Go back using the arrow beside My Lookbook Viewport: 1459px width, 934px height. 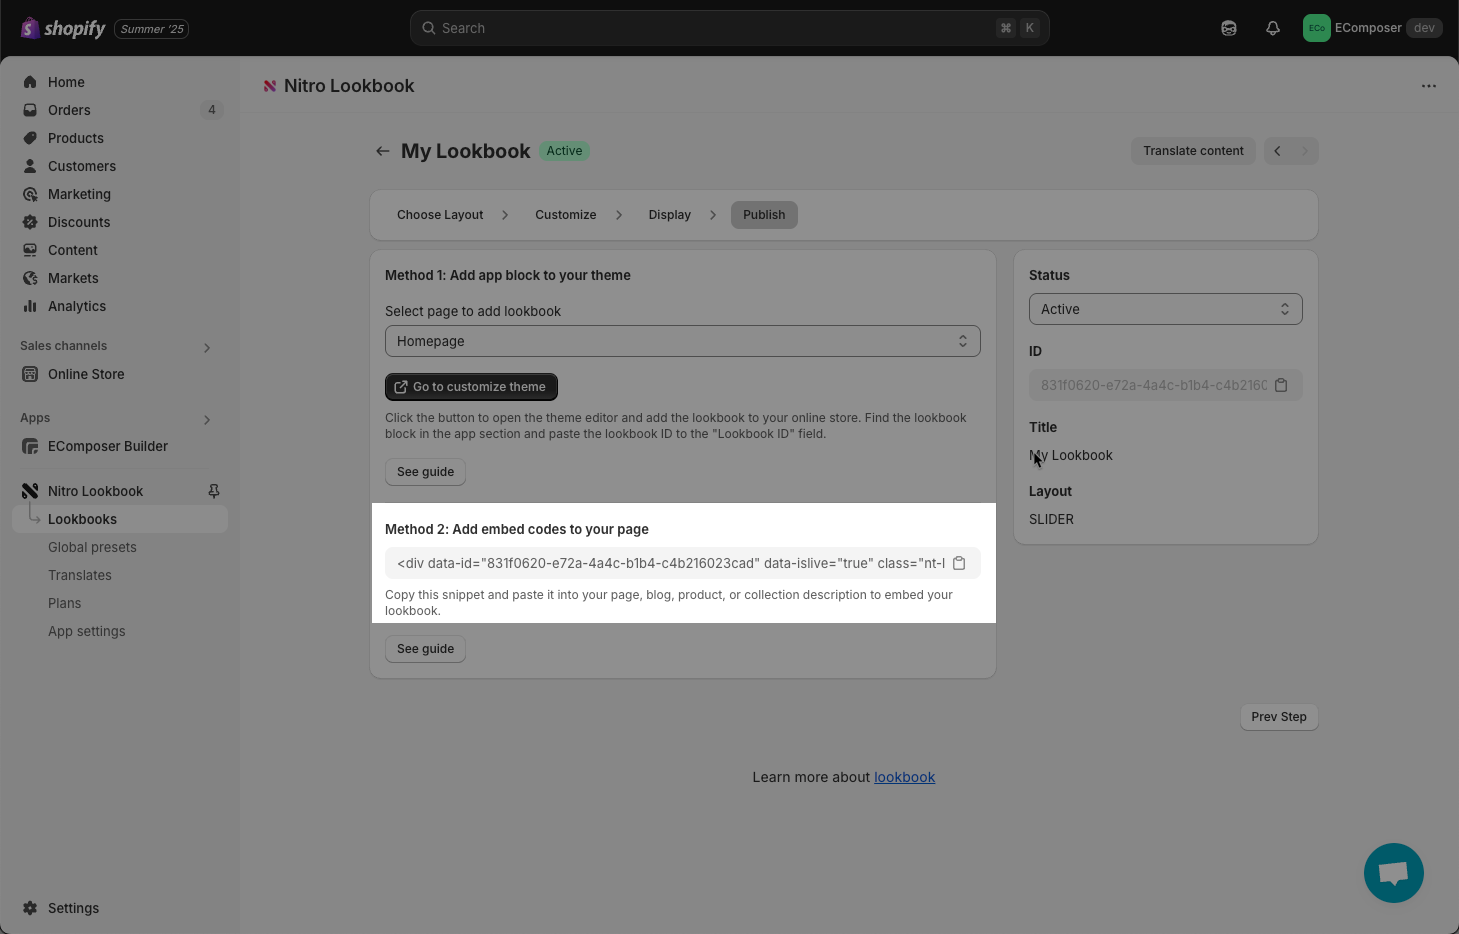[x=382, y=151]
